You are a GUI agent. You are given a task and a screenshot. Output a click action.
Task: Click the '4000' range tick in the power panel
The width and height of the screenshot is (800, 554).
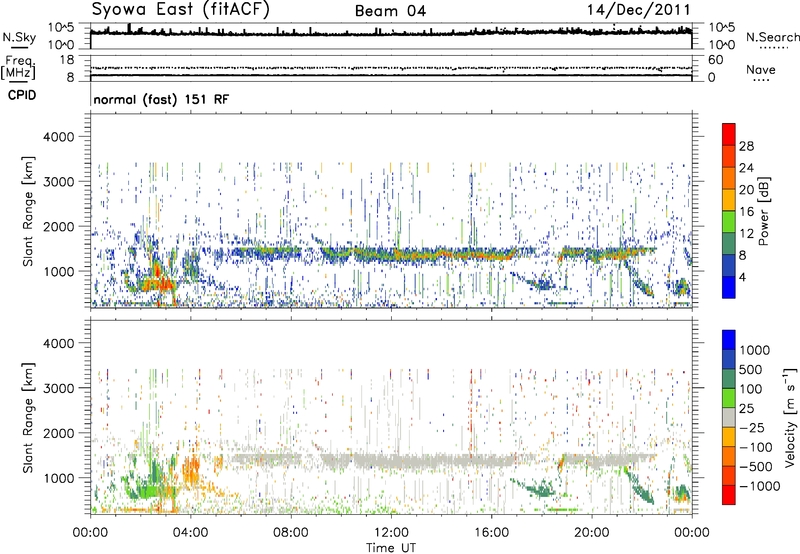click(58, 137)
